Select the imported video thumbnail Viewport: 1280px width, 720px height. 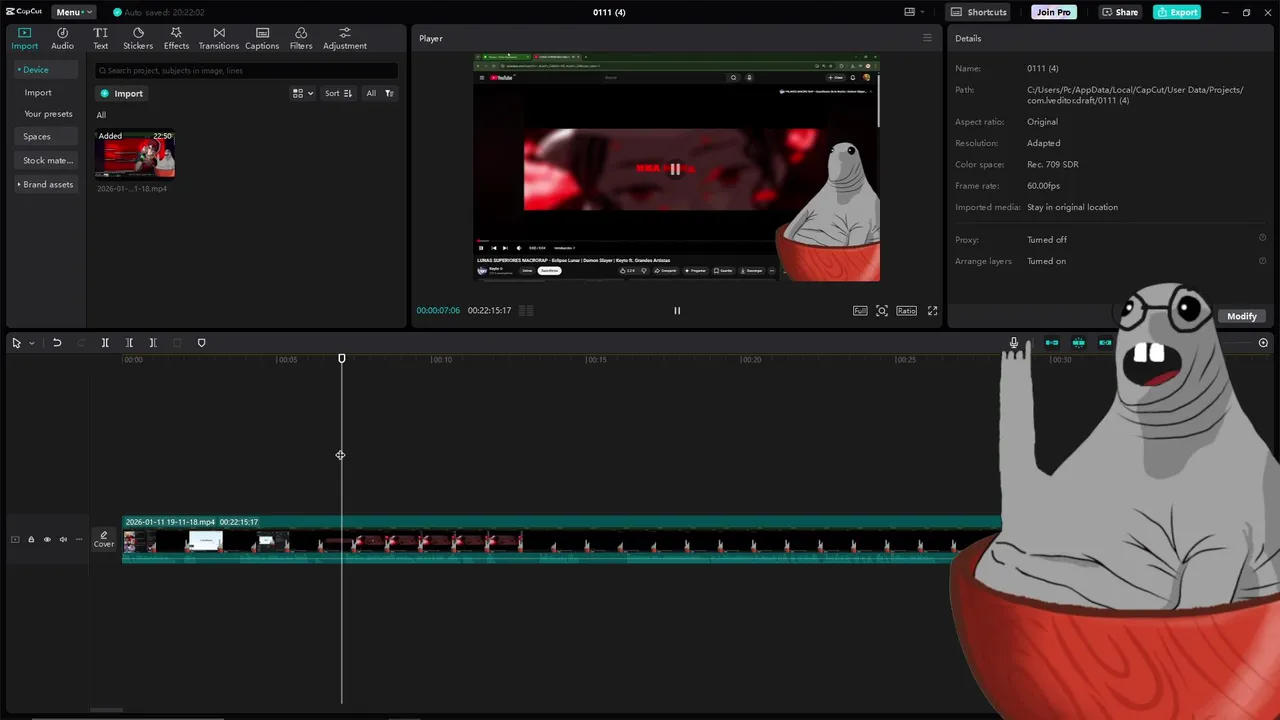pos(135,154)
